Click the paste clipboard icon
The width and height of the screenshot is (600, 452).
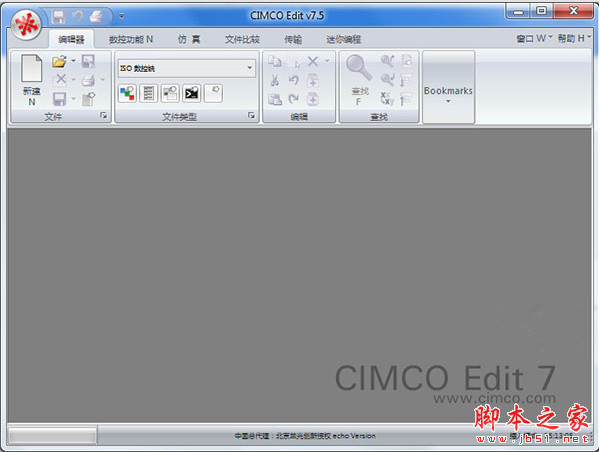pyautogui.click(x=275, y=99)
